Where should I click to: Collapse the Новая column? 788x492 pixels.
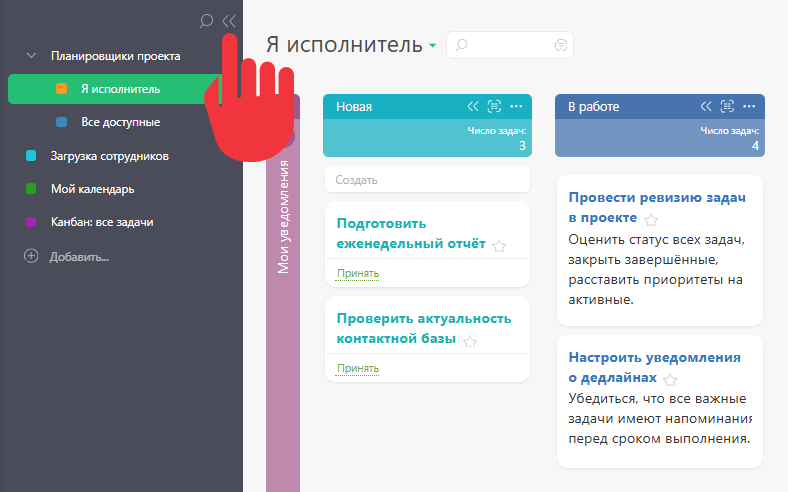click(x=473, y=107)
